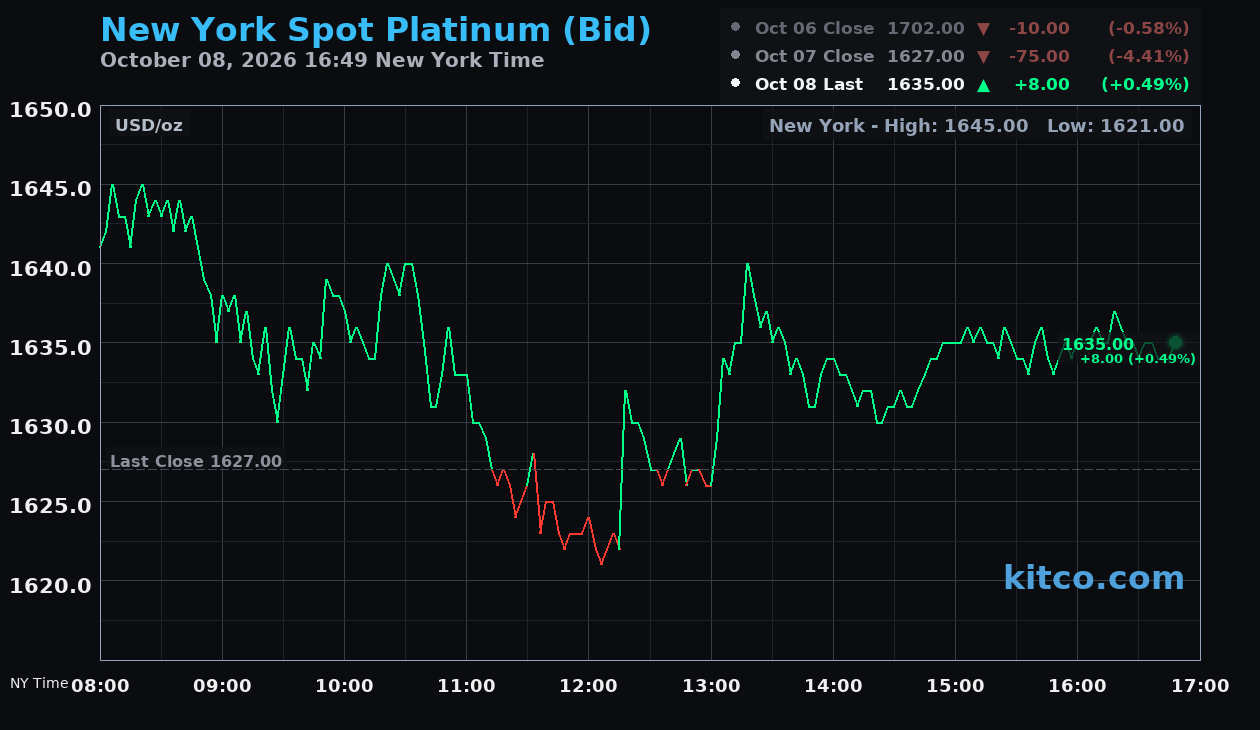Click the 10:00 time axis label
This screenshot has width=1260, height=730.
pyautogui.click(x=344, y=686)
